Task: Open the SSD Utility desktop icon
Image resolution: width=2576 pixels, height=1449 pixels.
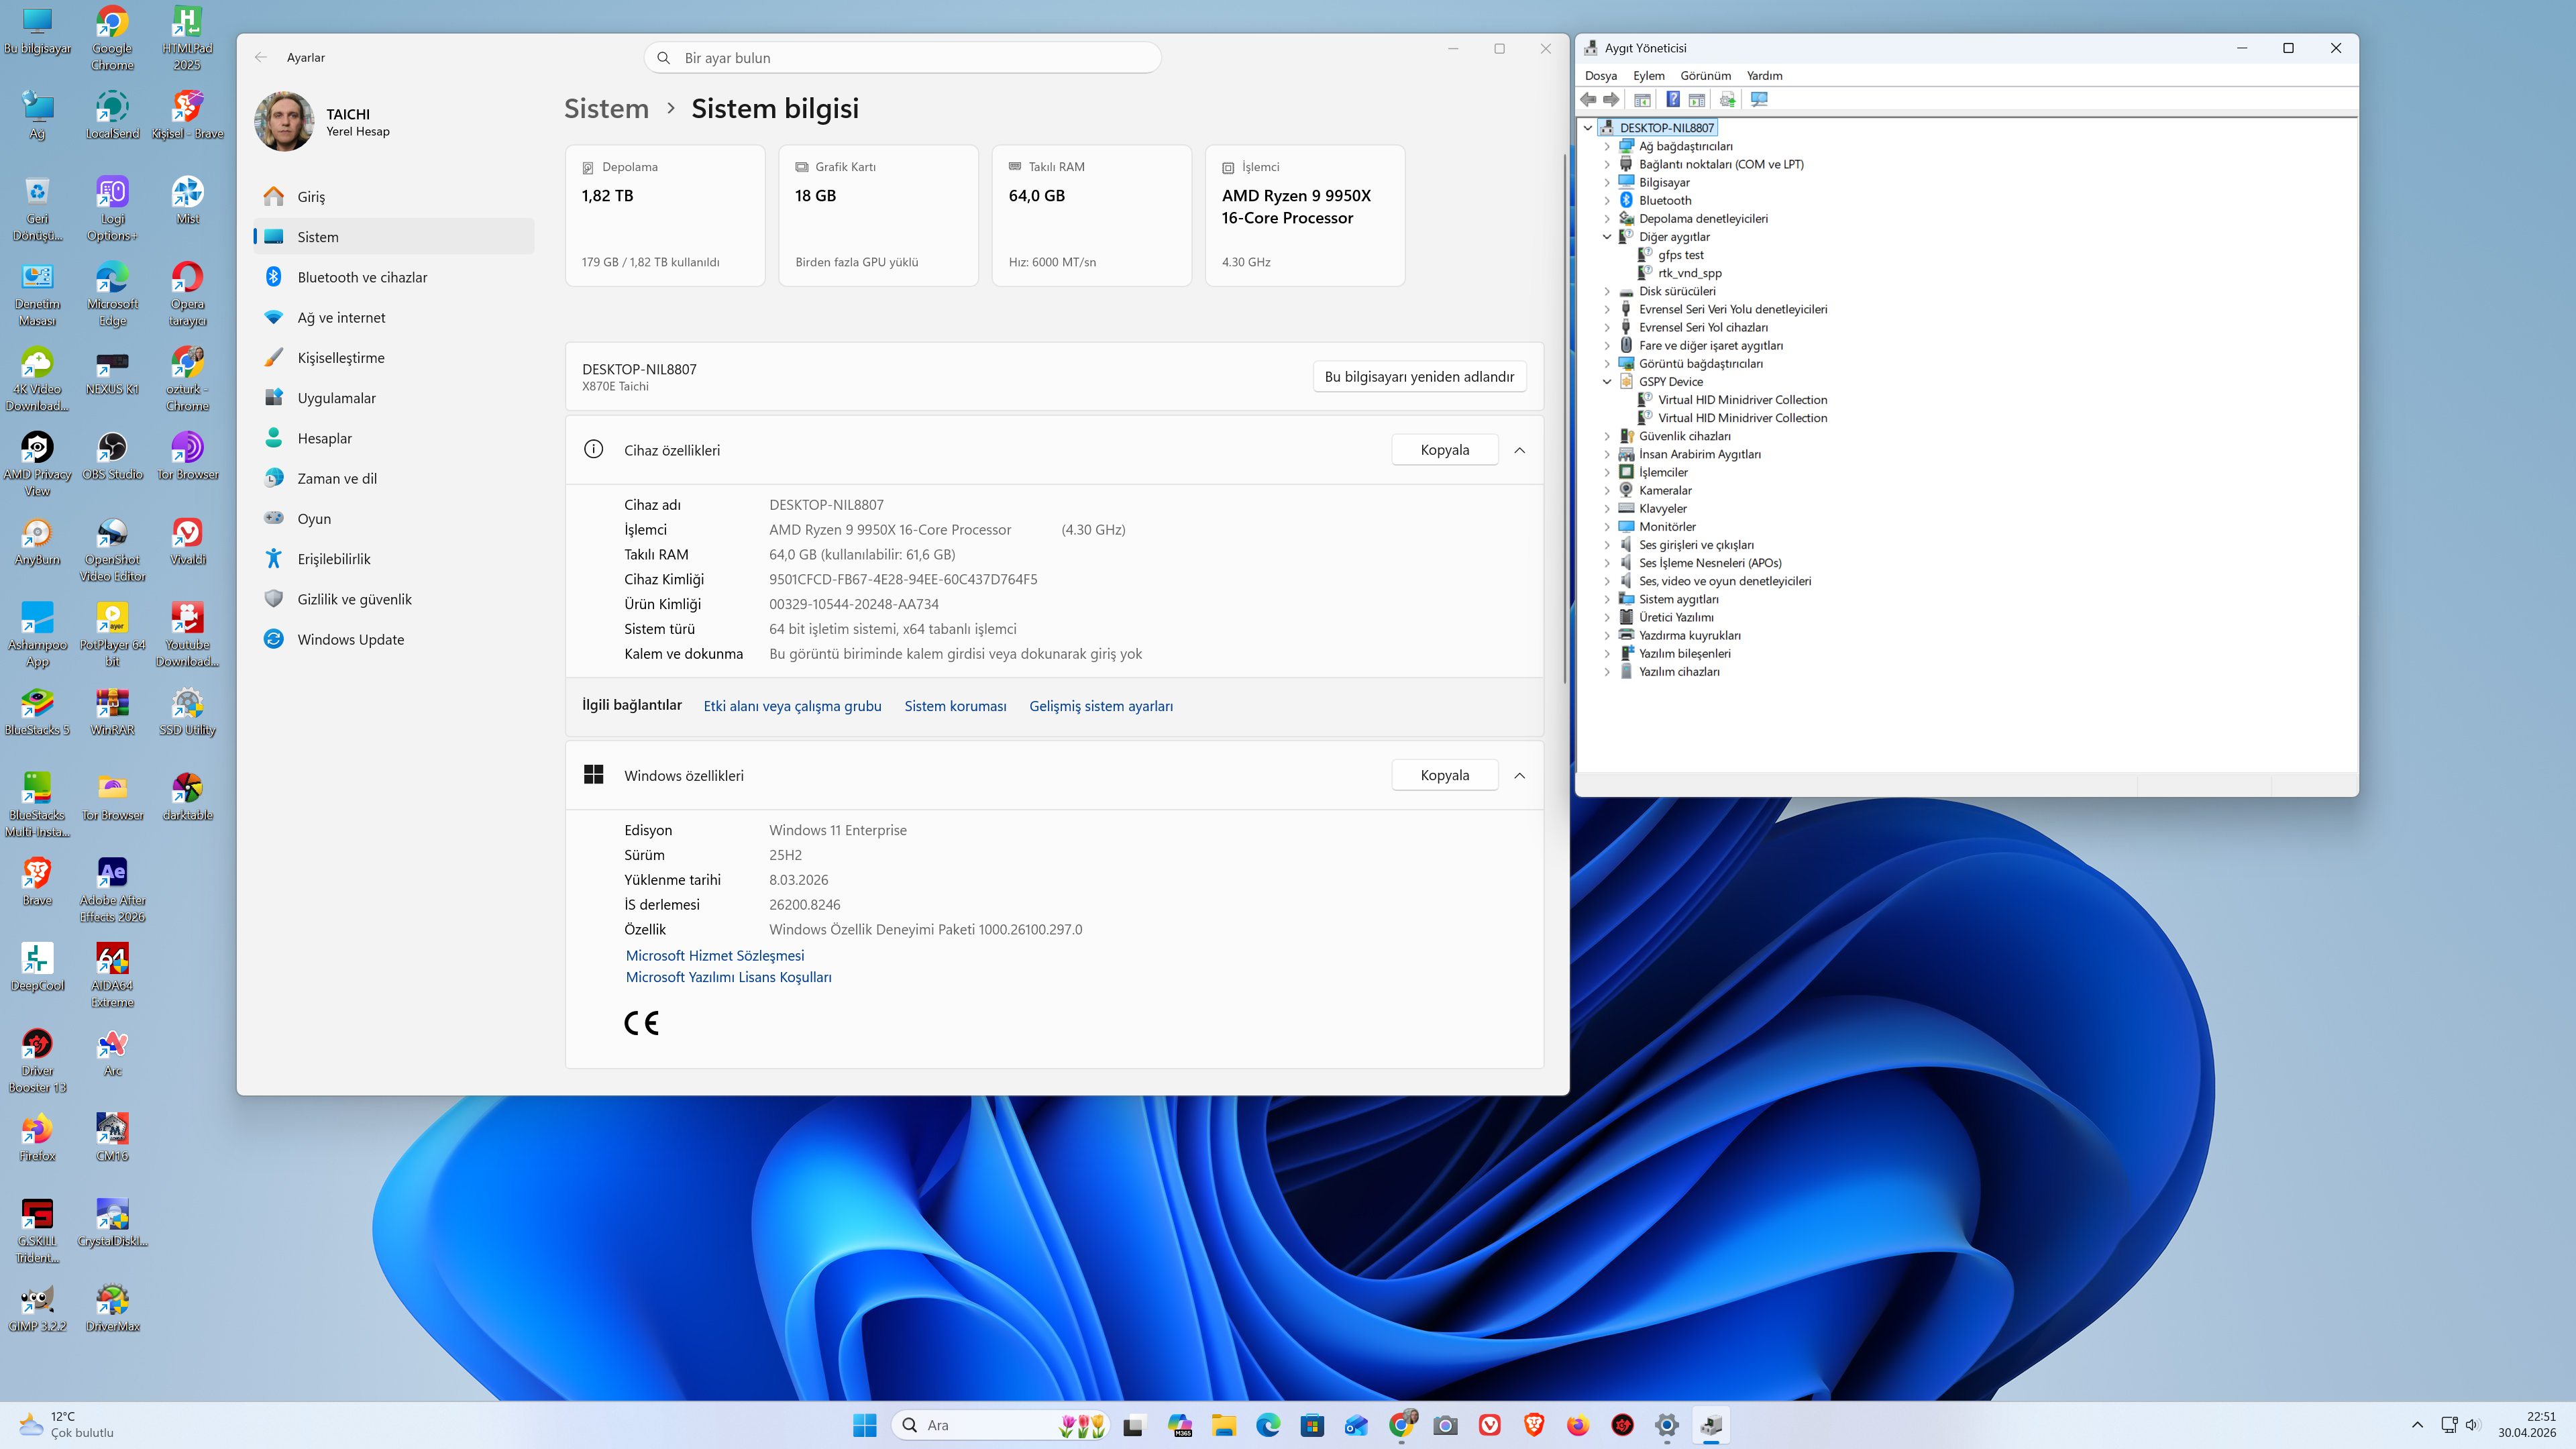Action: [x=187, y=712]
